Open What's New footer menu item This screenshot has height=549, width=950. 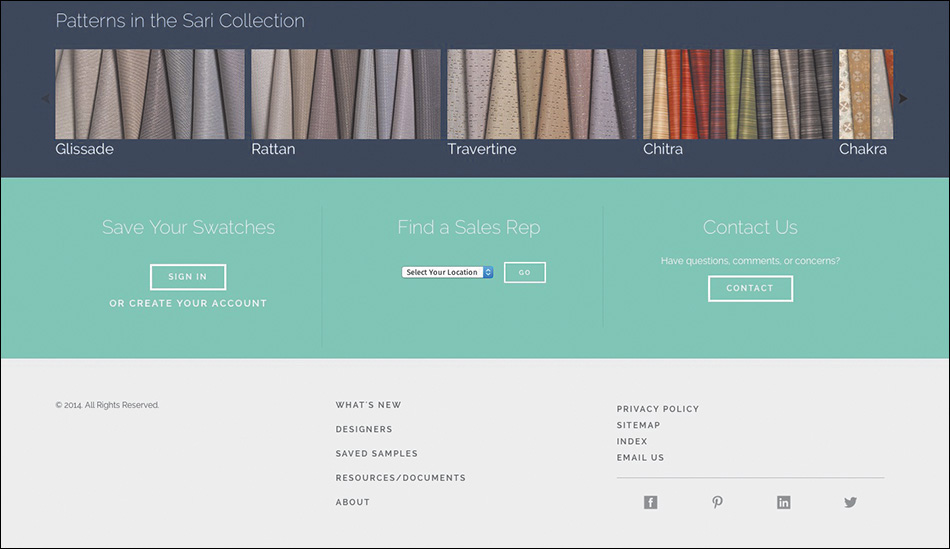[368, 405]
